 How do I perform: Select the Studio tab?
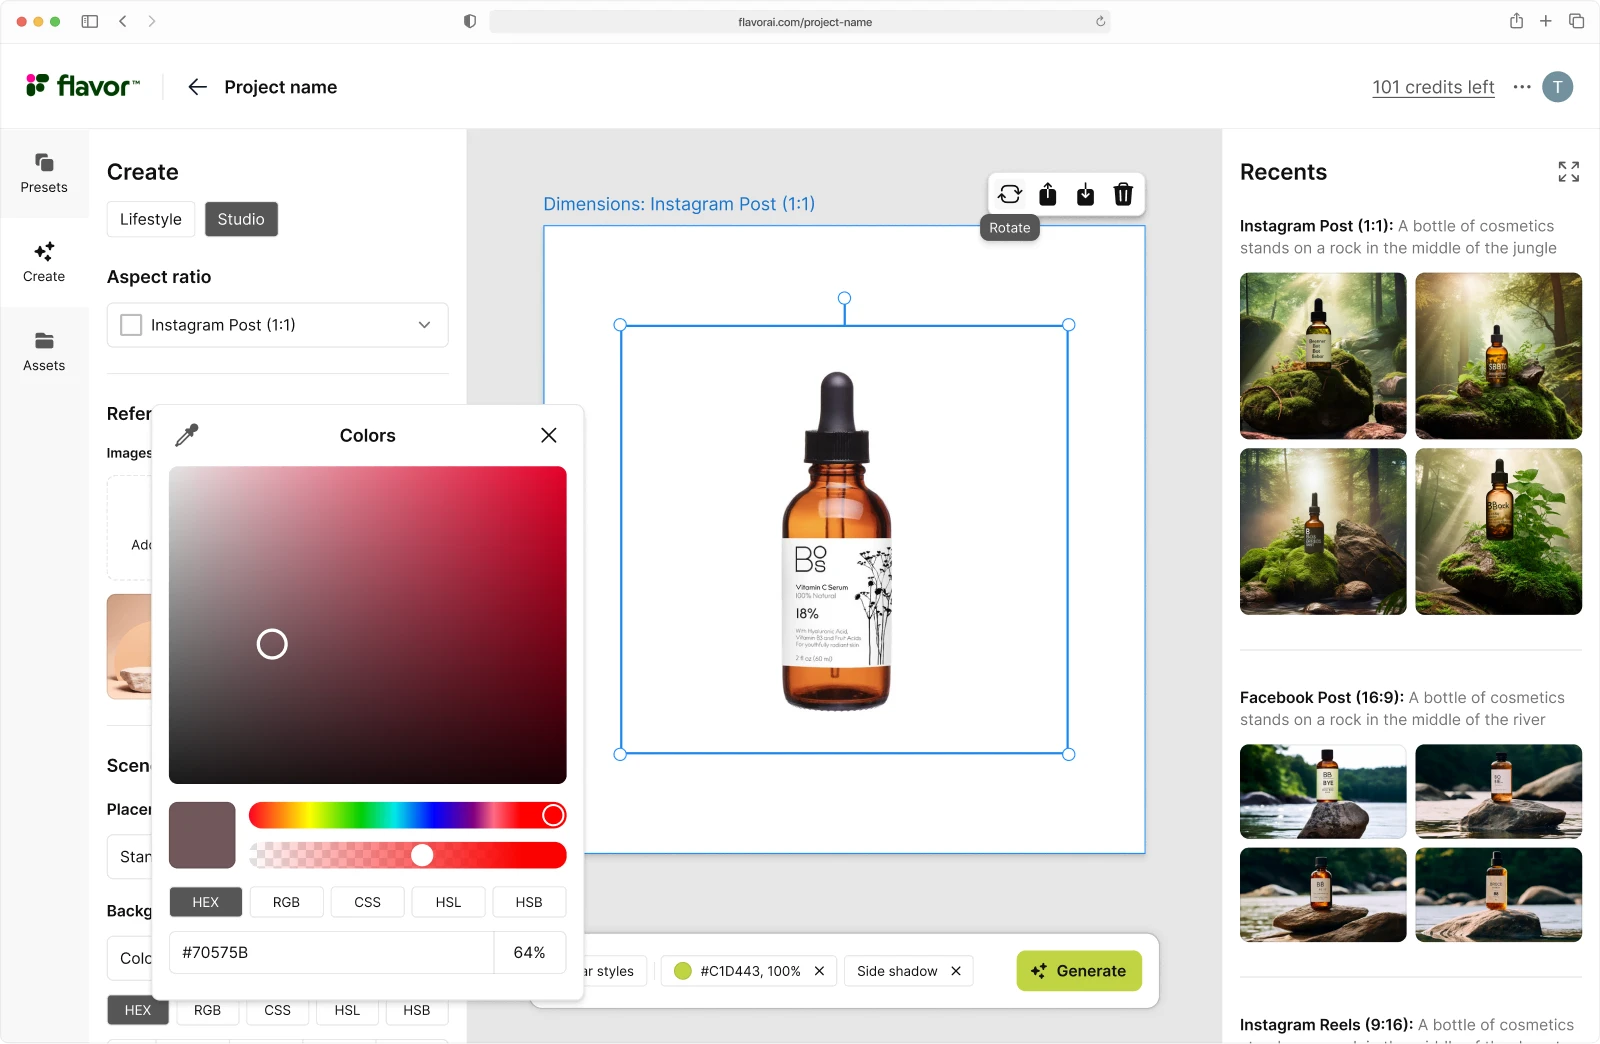[x=241, y=219]
